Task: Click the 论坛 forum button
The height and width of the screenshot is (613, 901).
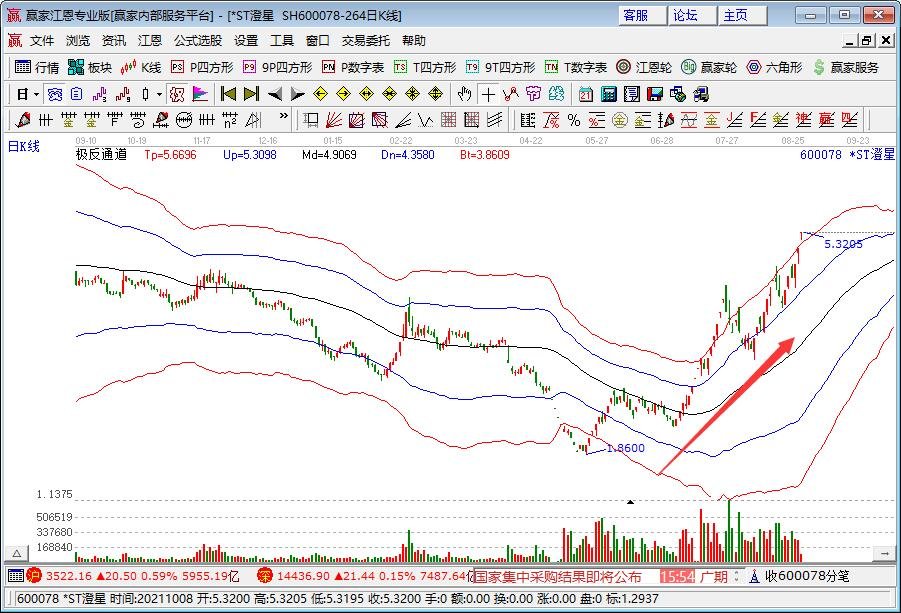Action: [685, 15]
